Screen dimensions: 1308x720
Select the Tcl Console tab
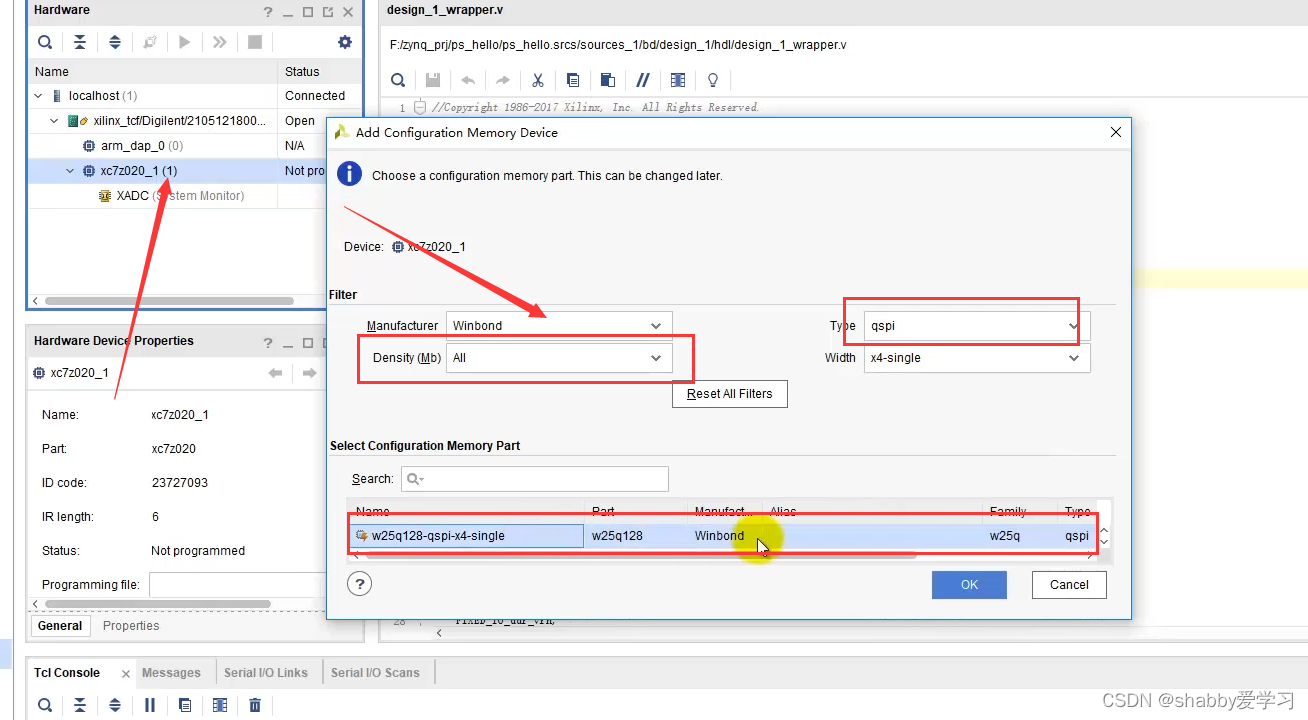pos(67,673)
